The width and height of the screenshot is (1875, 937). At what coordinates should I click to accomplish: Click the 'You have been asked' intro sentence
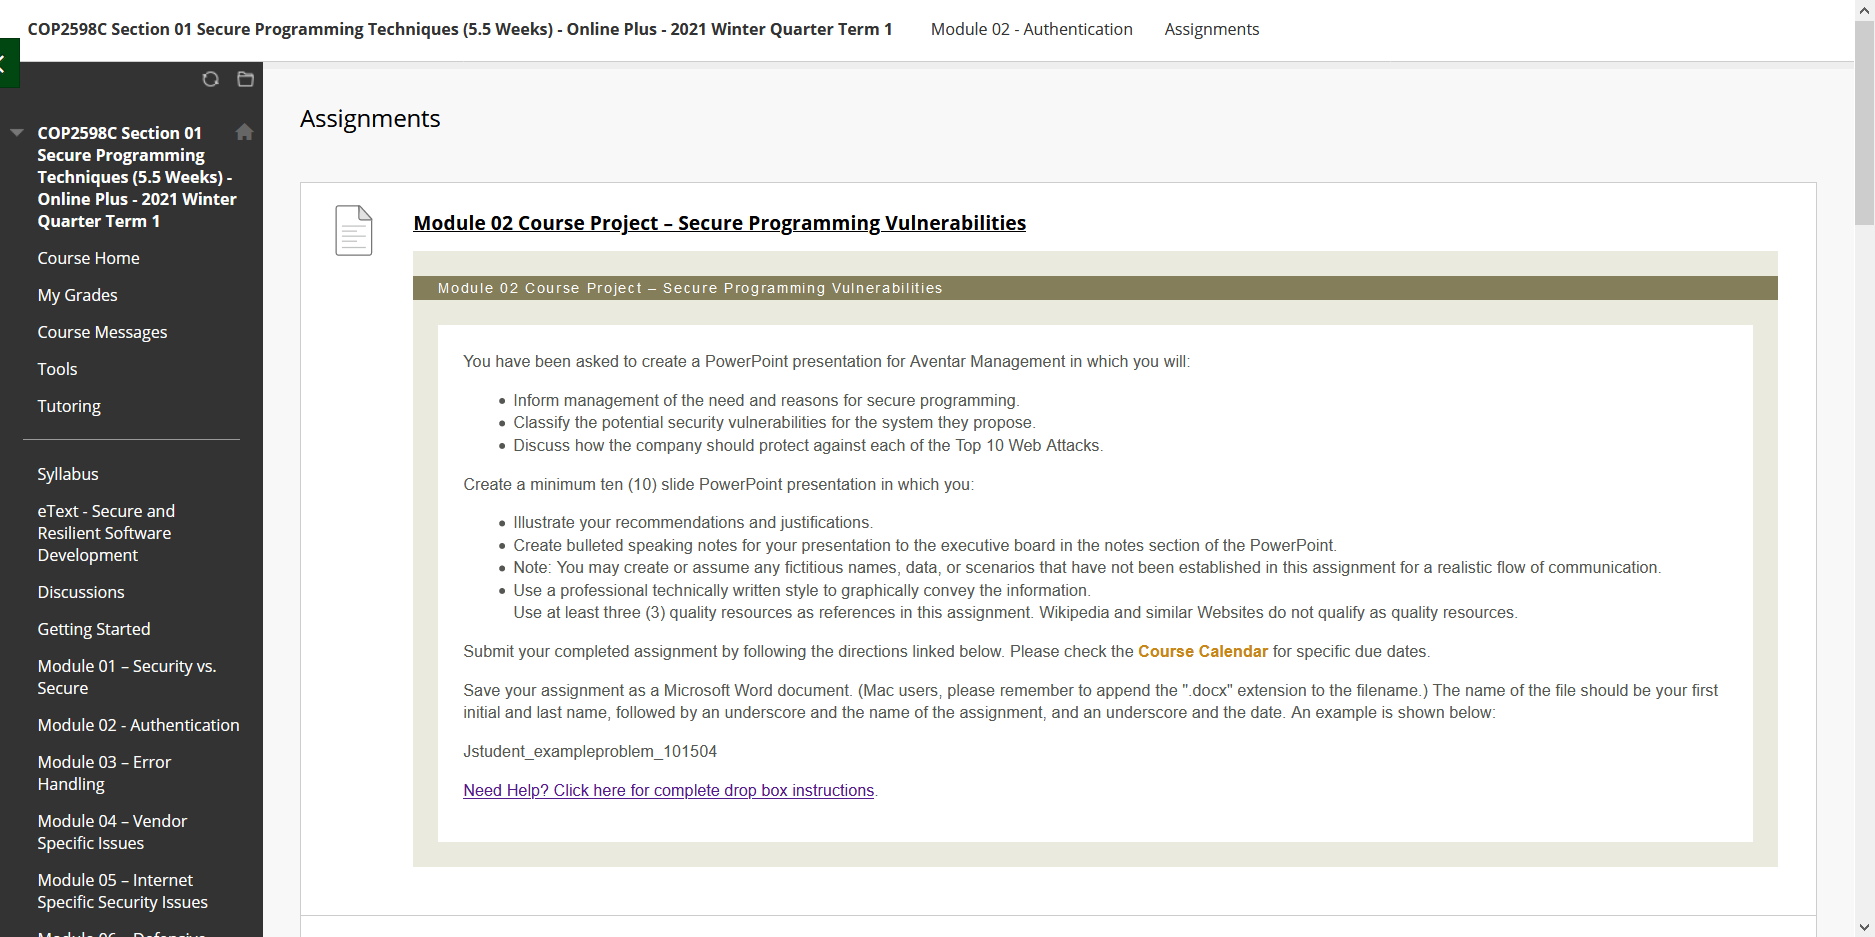[x=827, y=361]
